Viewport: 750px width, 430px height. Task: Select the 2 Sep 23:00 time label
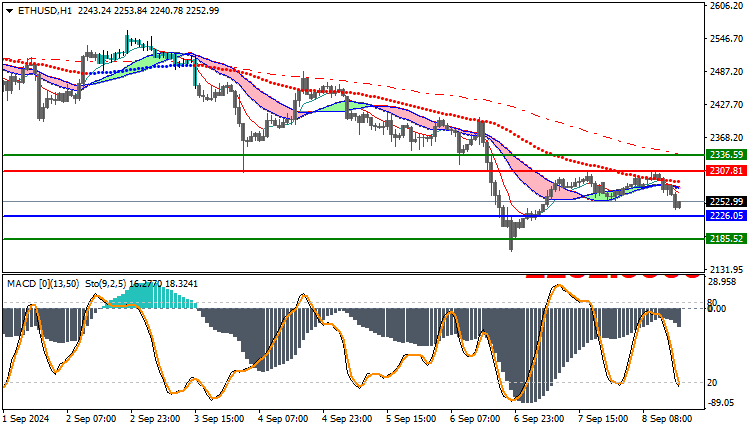155,419
